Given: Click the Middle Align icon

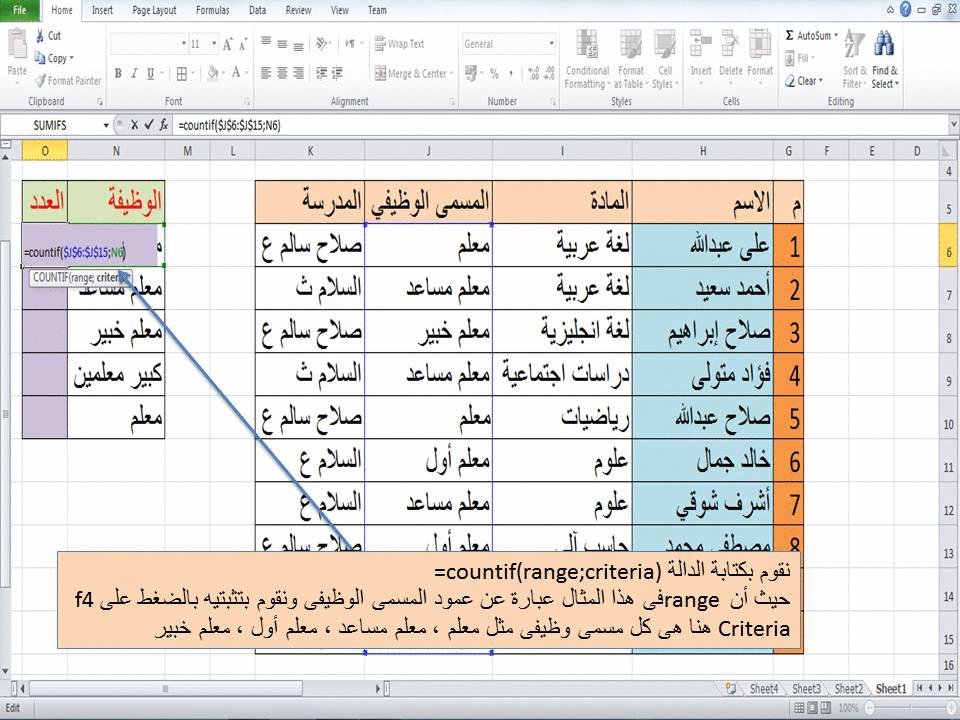Looking at the screenshot, I should [x=282, y=44].
